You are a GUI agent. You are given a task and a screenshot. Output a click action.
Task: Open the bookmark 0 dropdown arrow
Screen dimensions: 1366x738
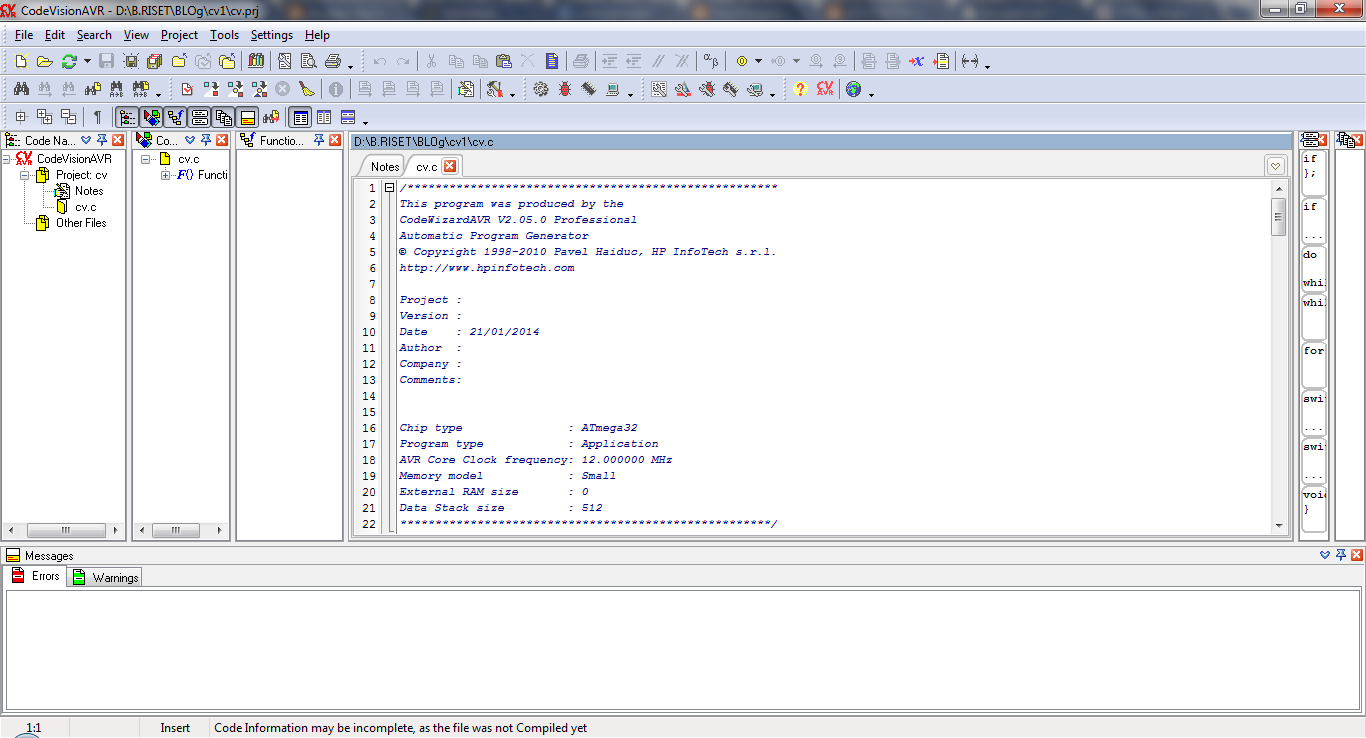point(759,61)
